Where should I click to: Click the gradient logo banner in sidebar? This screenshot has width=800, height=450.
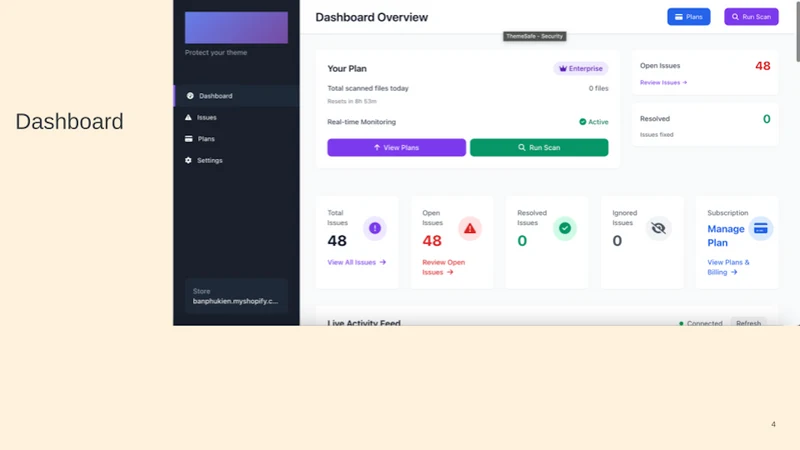(236, 28)
